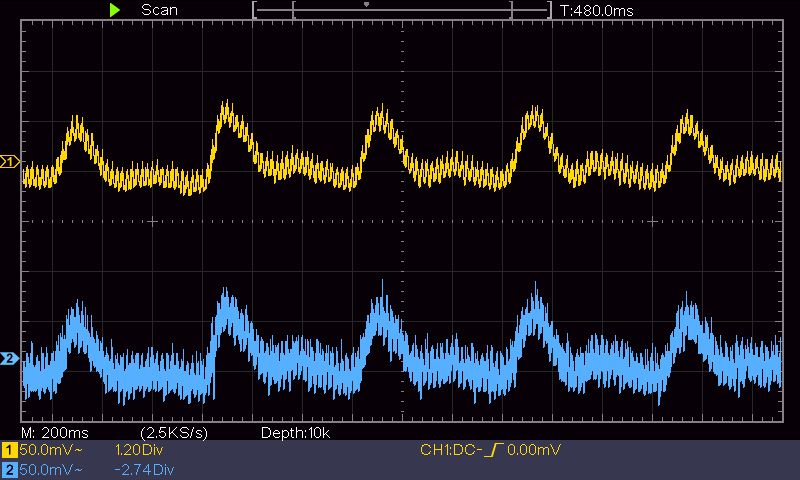The height and width of the screenshot is (480, 800).
Task: Click the CH1:DC- trigger source label
Action: tap(451, 450)
